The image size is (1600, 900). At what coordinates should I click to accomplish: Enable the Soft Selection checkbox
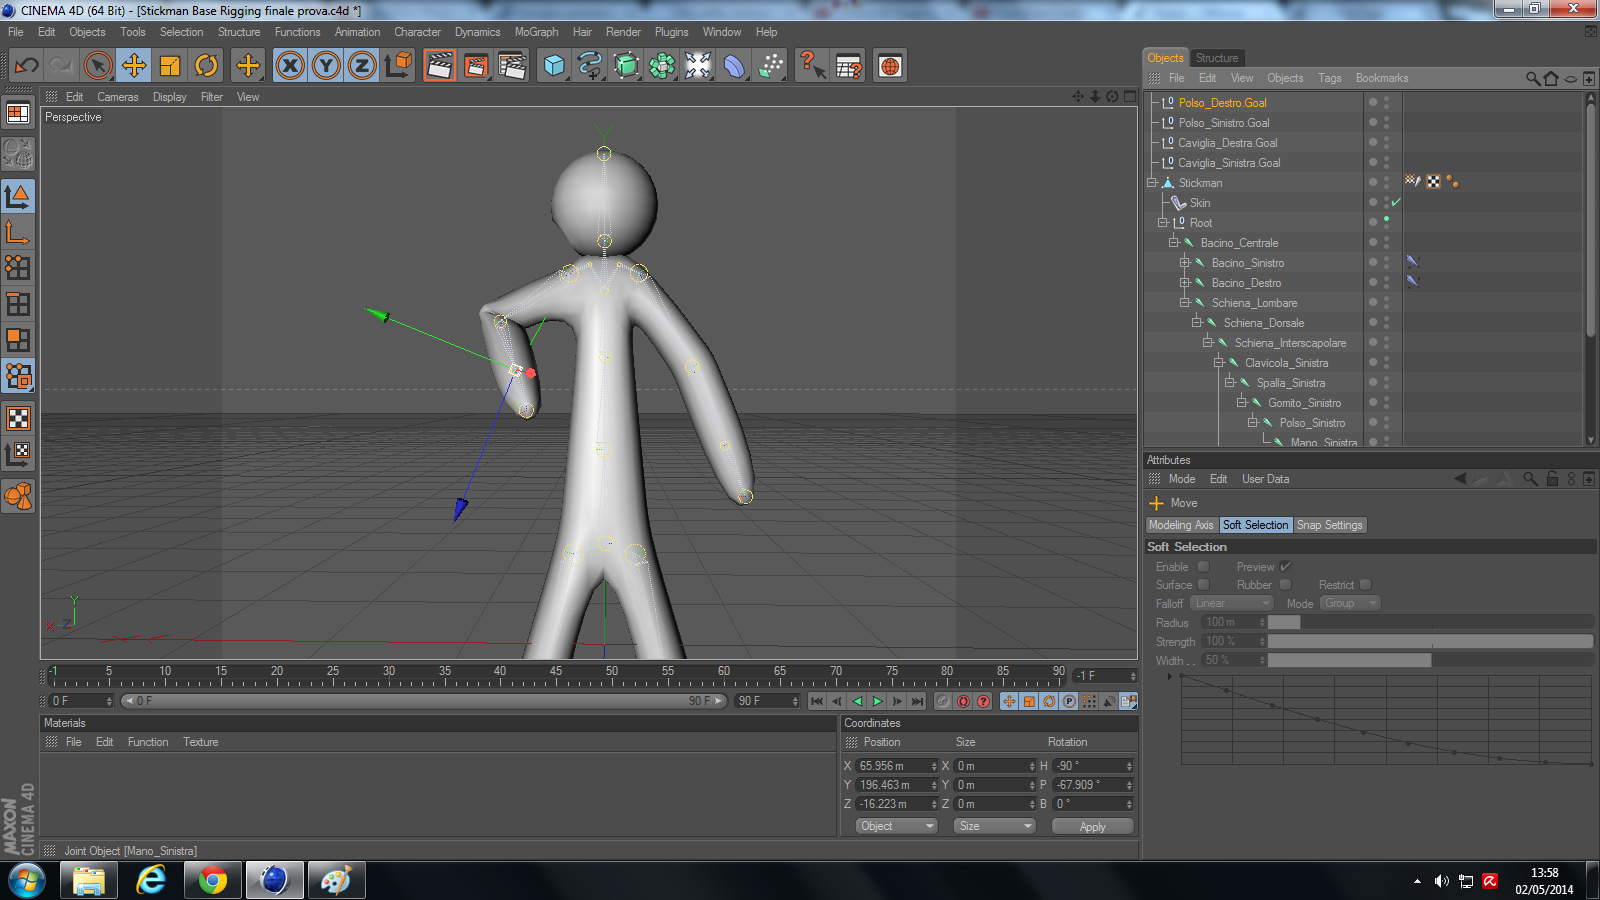pos(1204,567)
